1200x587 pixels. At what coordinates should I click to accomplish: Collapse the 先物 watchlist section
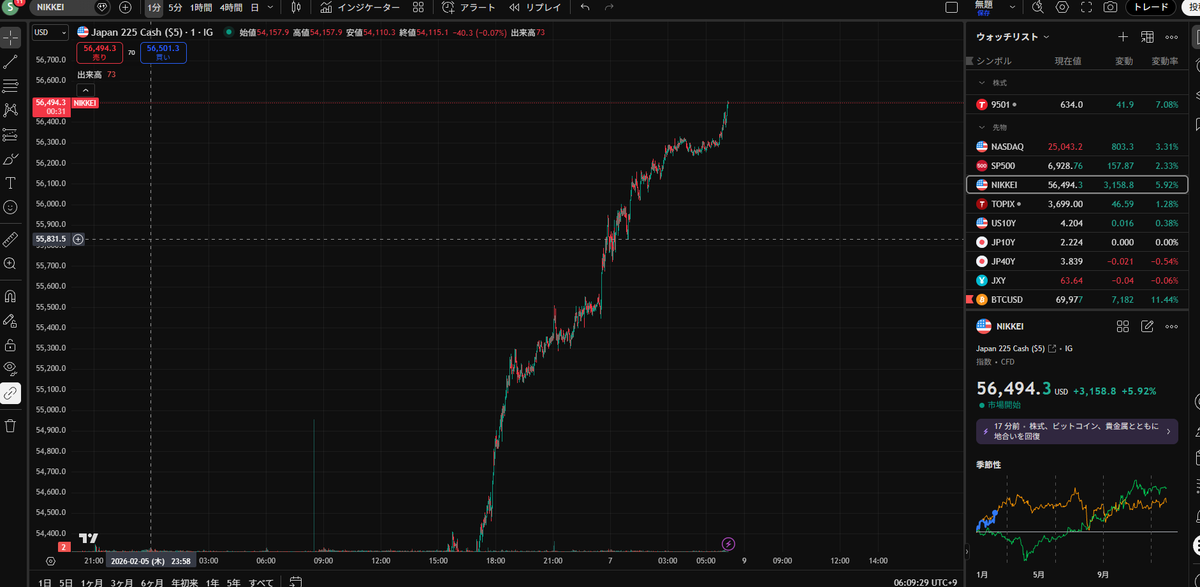[981, 127]
